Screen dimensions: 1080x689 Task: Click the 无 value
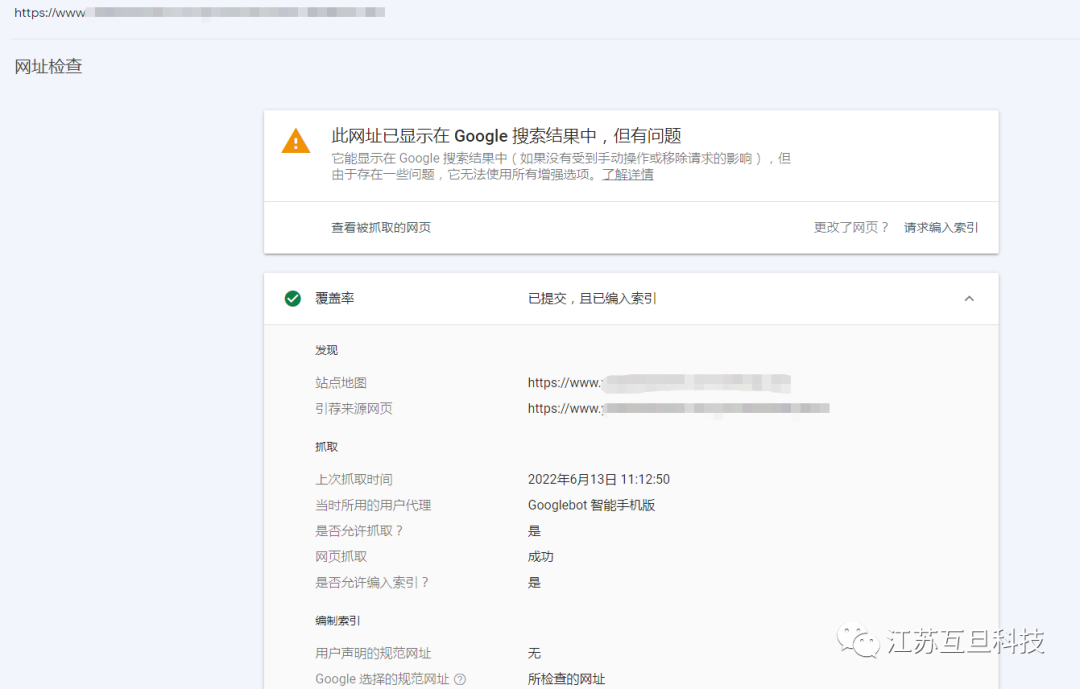(534, 653)
